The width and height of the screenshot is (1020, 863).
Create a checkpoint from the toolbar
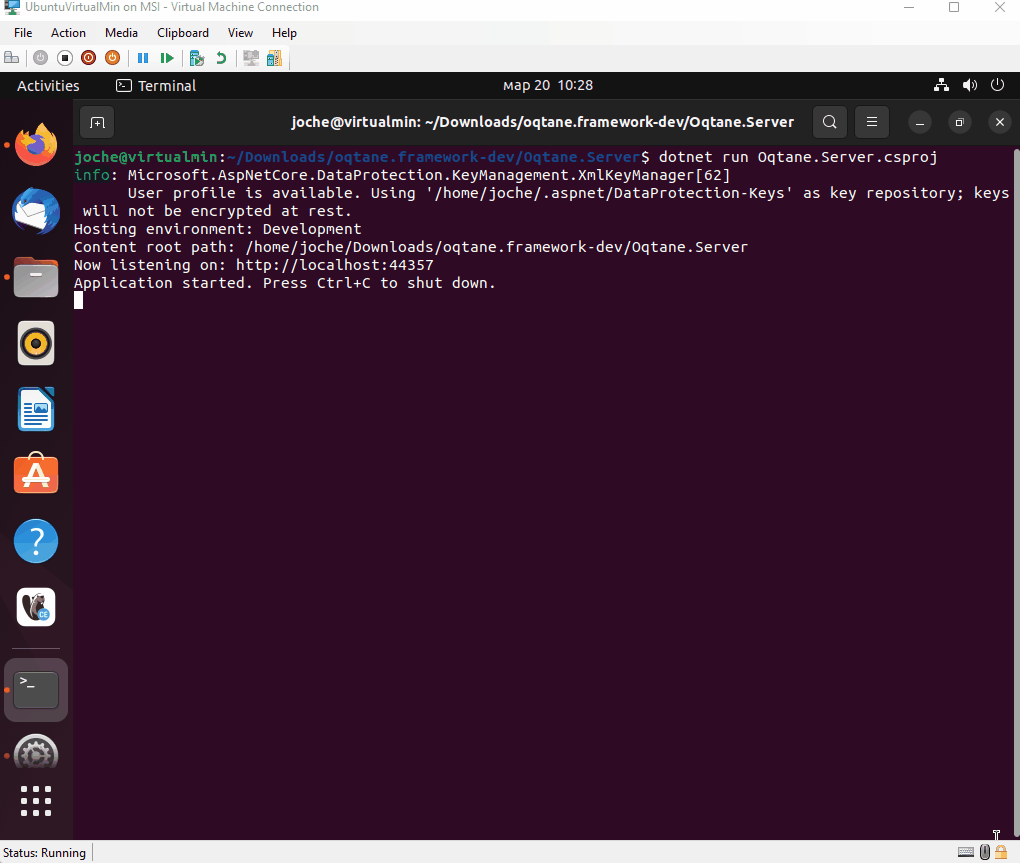point(196,58)
